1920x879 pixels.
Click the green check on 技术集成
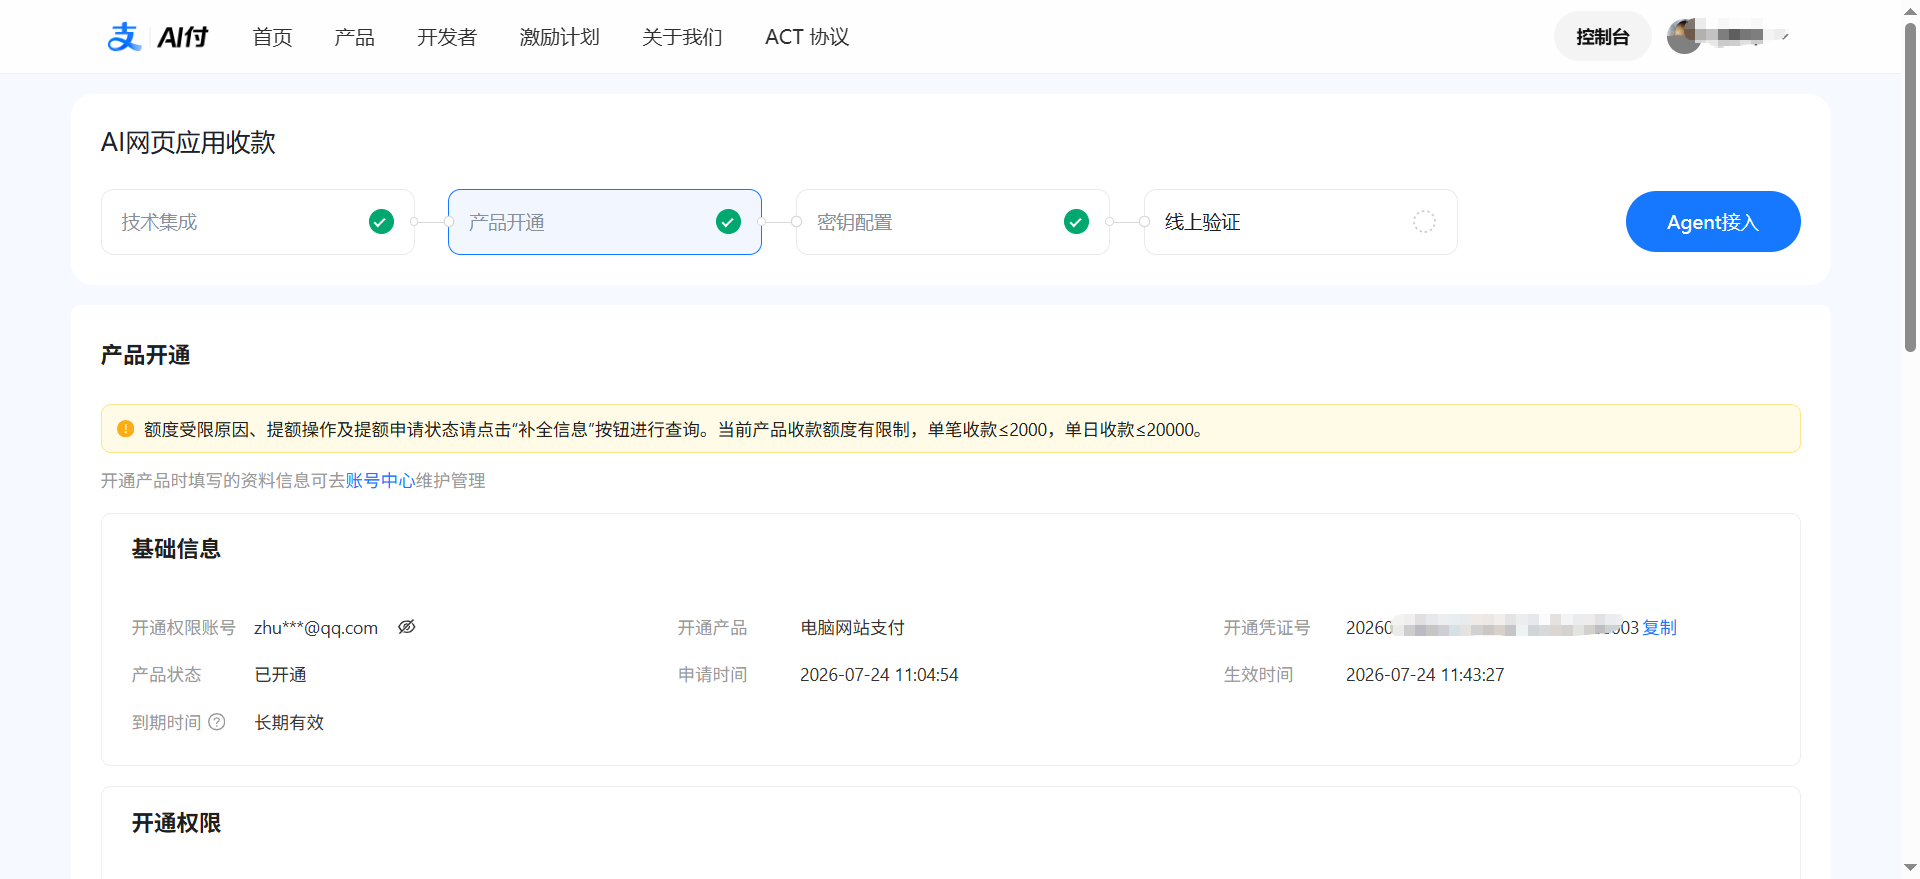381,222
